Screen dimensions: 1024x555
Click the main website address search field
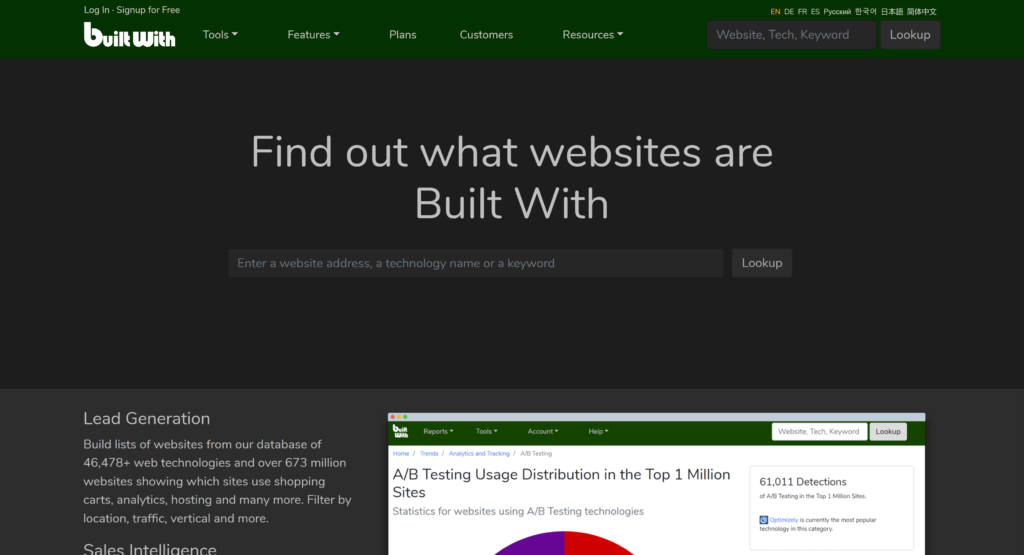tap(475, 263)
